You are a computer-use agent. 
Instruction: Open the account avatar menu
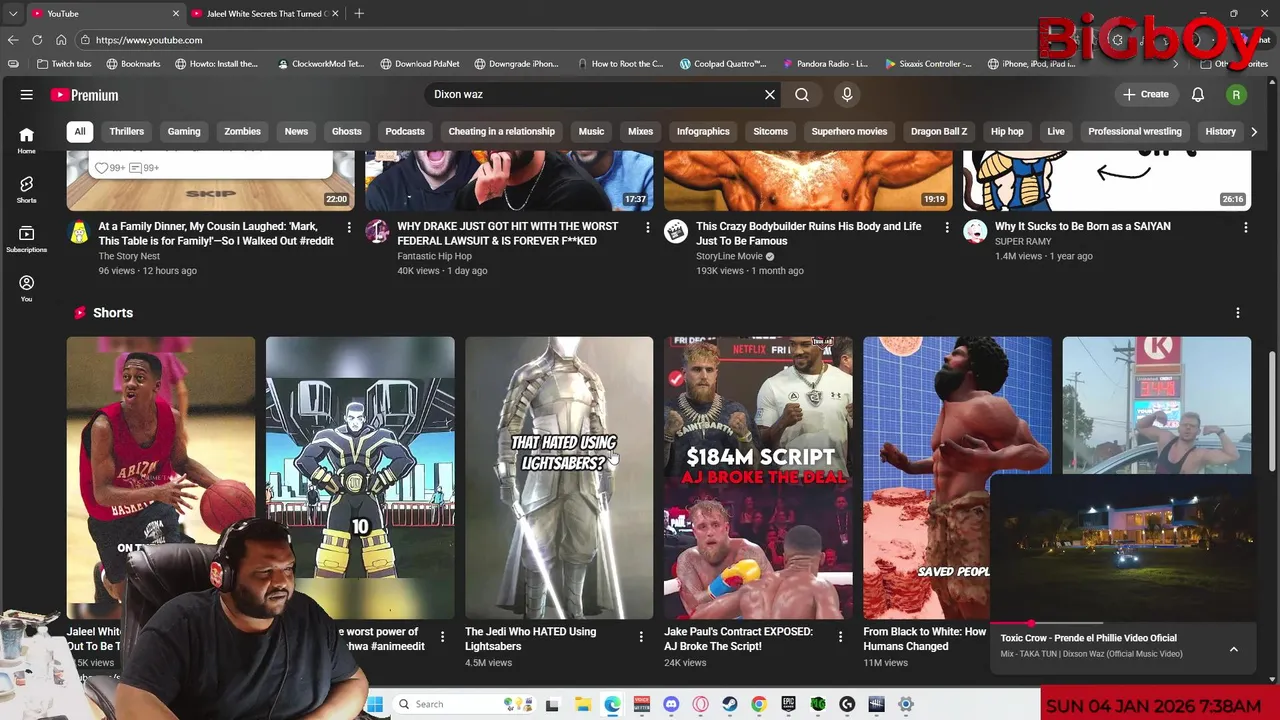(1237, 95)
